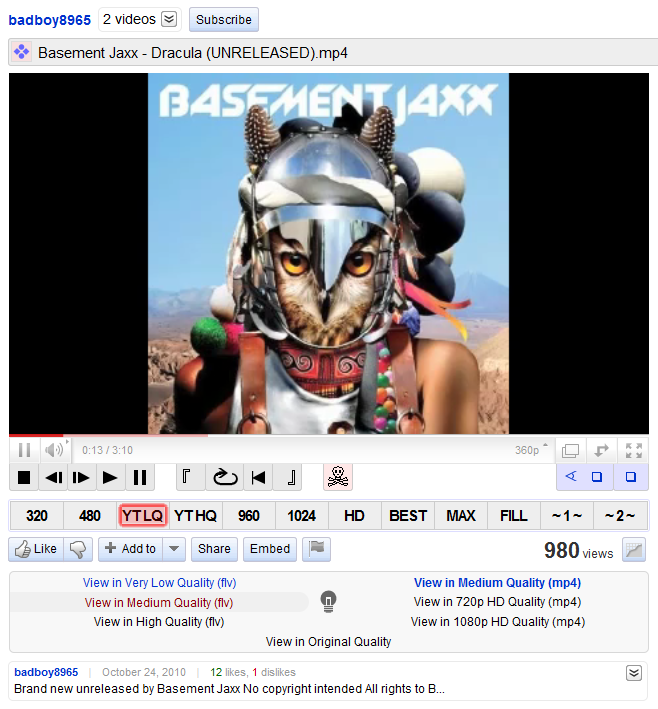Subscribe to badboy8965 channel

(224, 20)
